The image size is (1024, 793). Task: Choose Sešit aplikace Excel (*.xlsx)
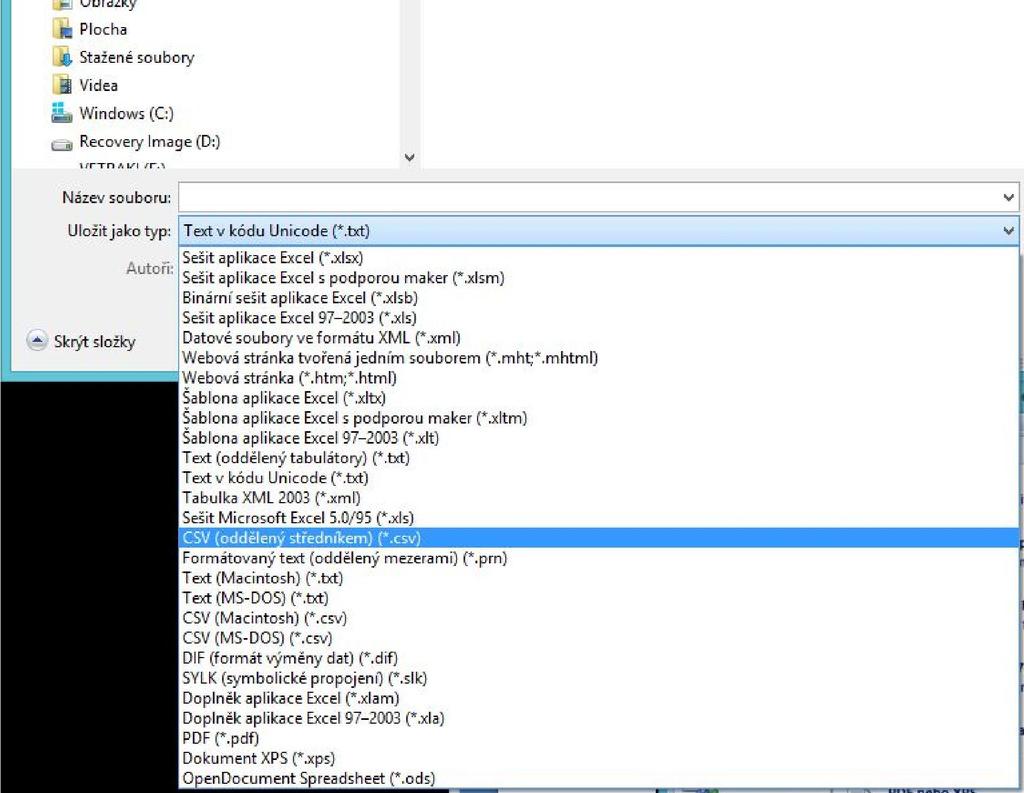pos(598,257)
